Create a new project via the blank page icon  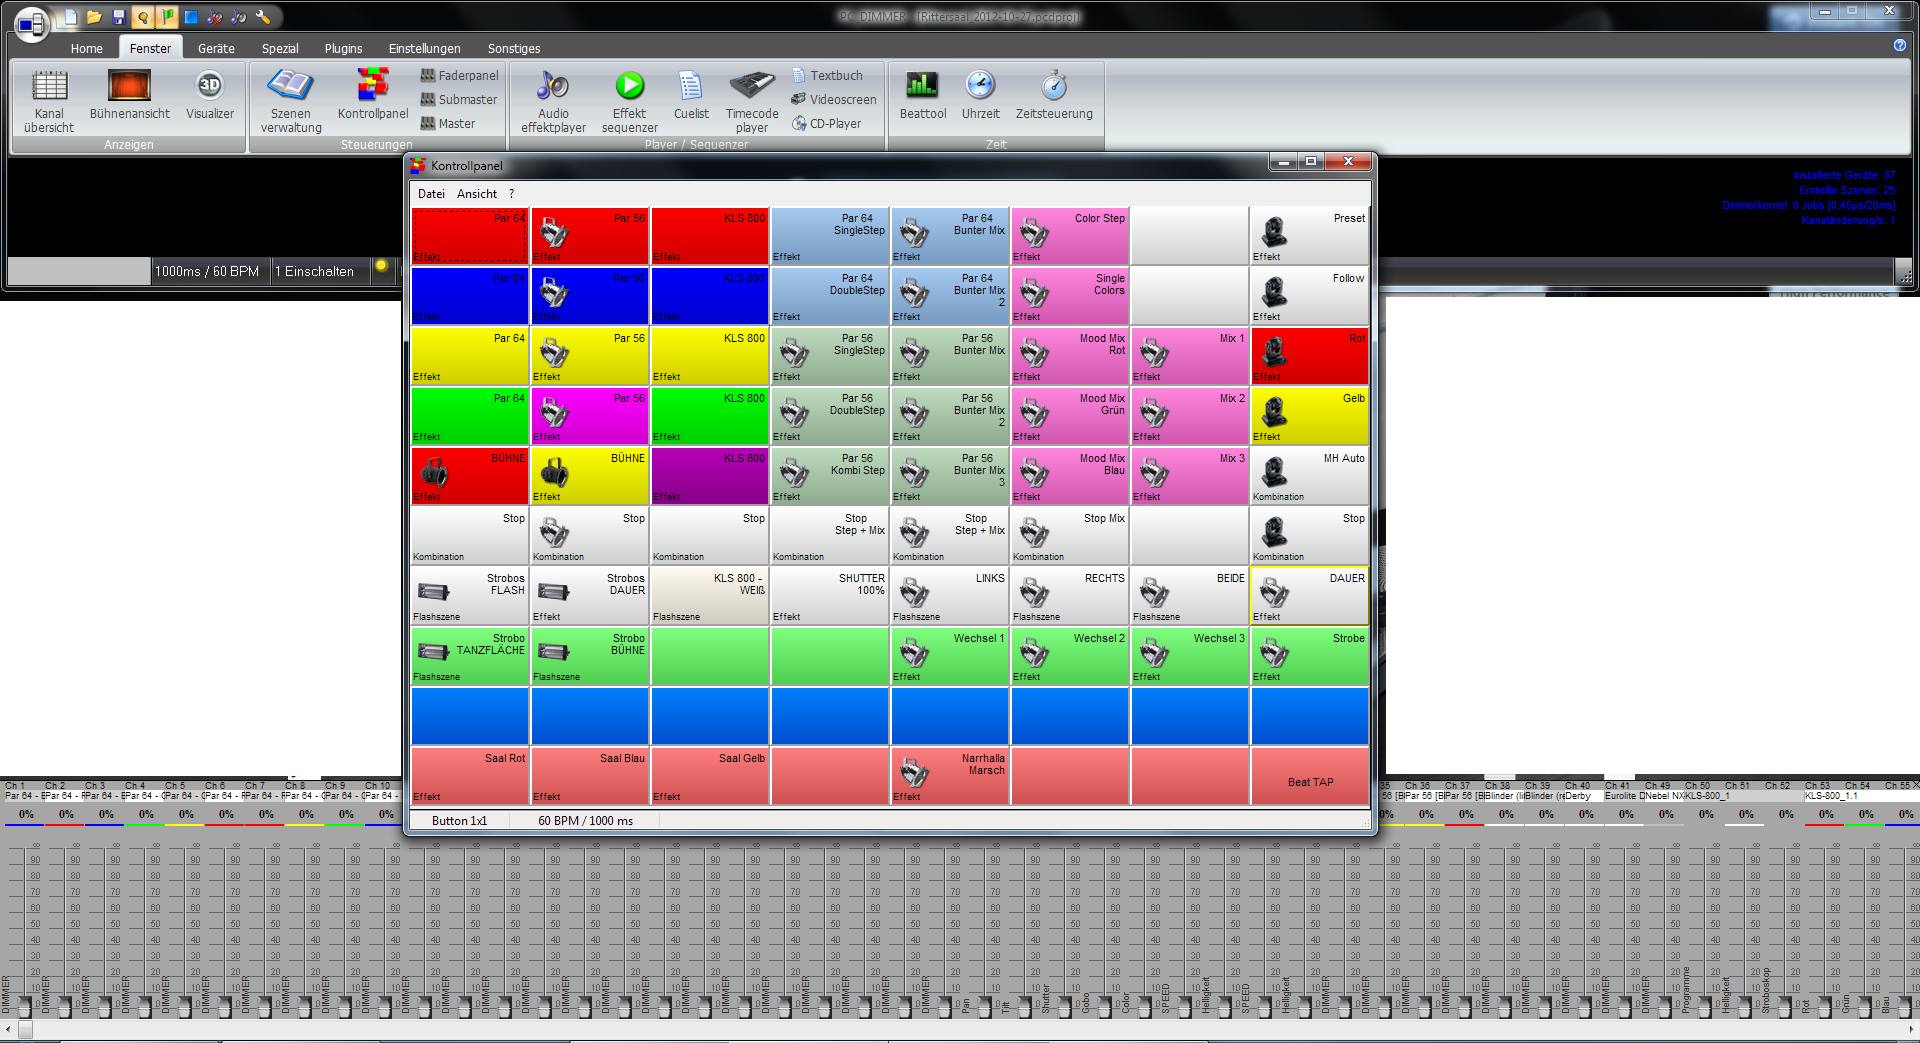(71, 17)
